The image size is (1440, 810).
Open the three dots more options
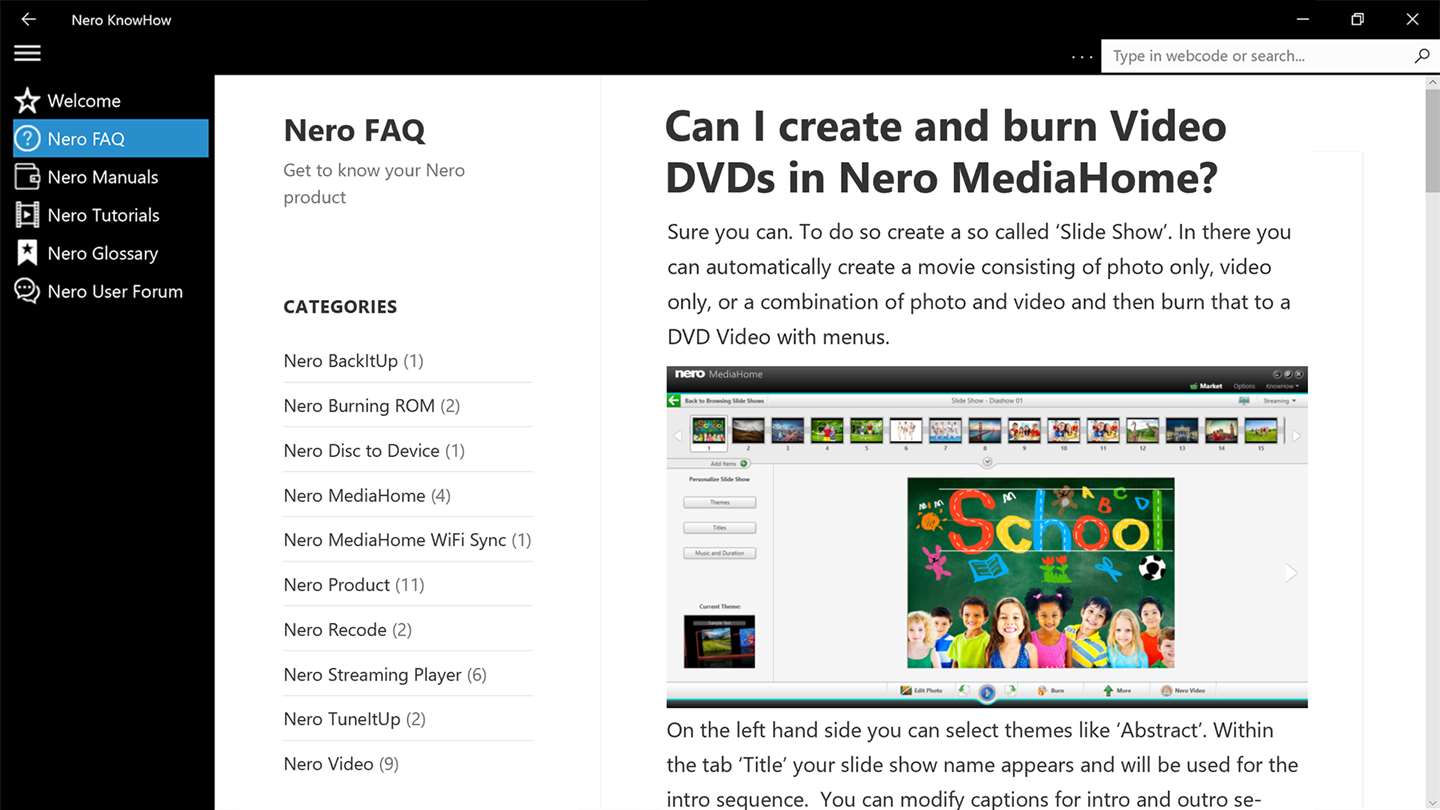click(1082, 57)
